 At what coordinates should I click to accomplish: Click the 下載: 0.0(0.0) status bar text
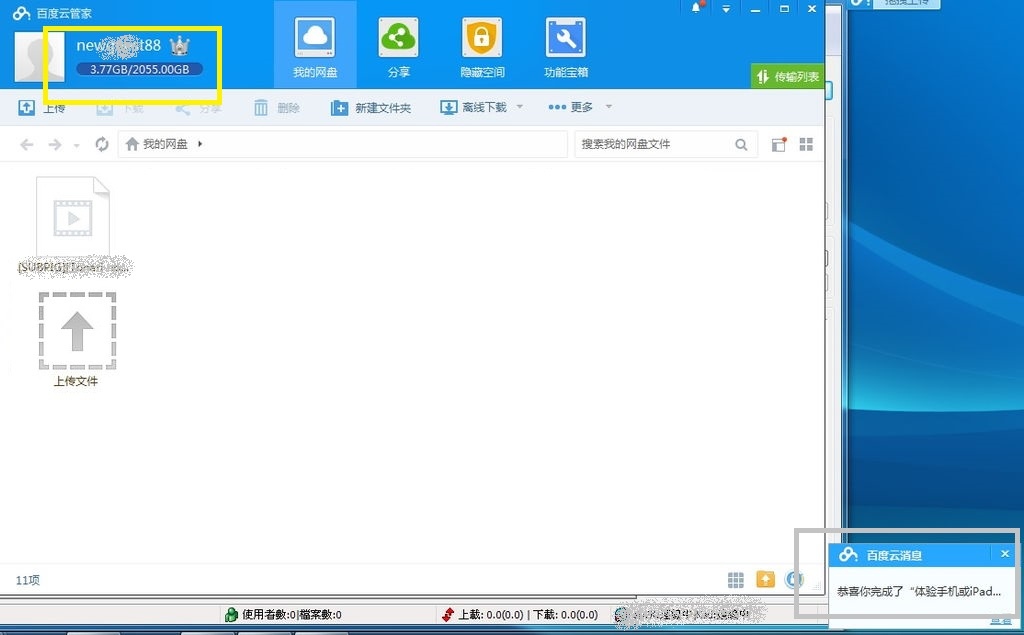click(x=566, y=614)
